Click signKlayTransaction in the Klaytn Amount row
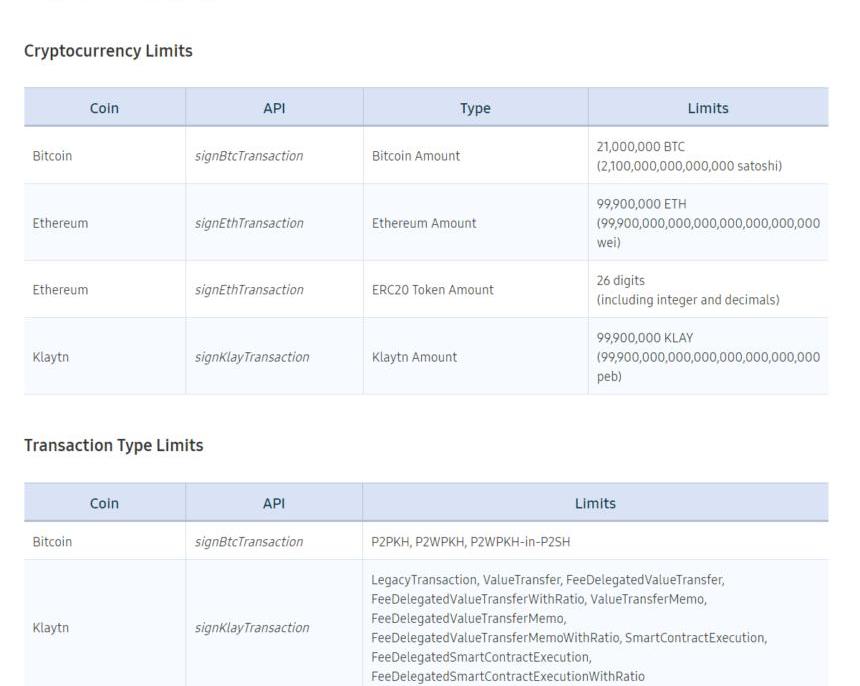Viewport: 860px width, 686px height. coord(252,357)
